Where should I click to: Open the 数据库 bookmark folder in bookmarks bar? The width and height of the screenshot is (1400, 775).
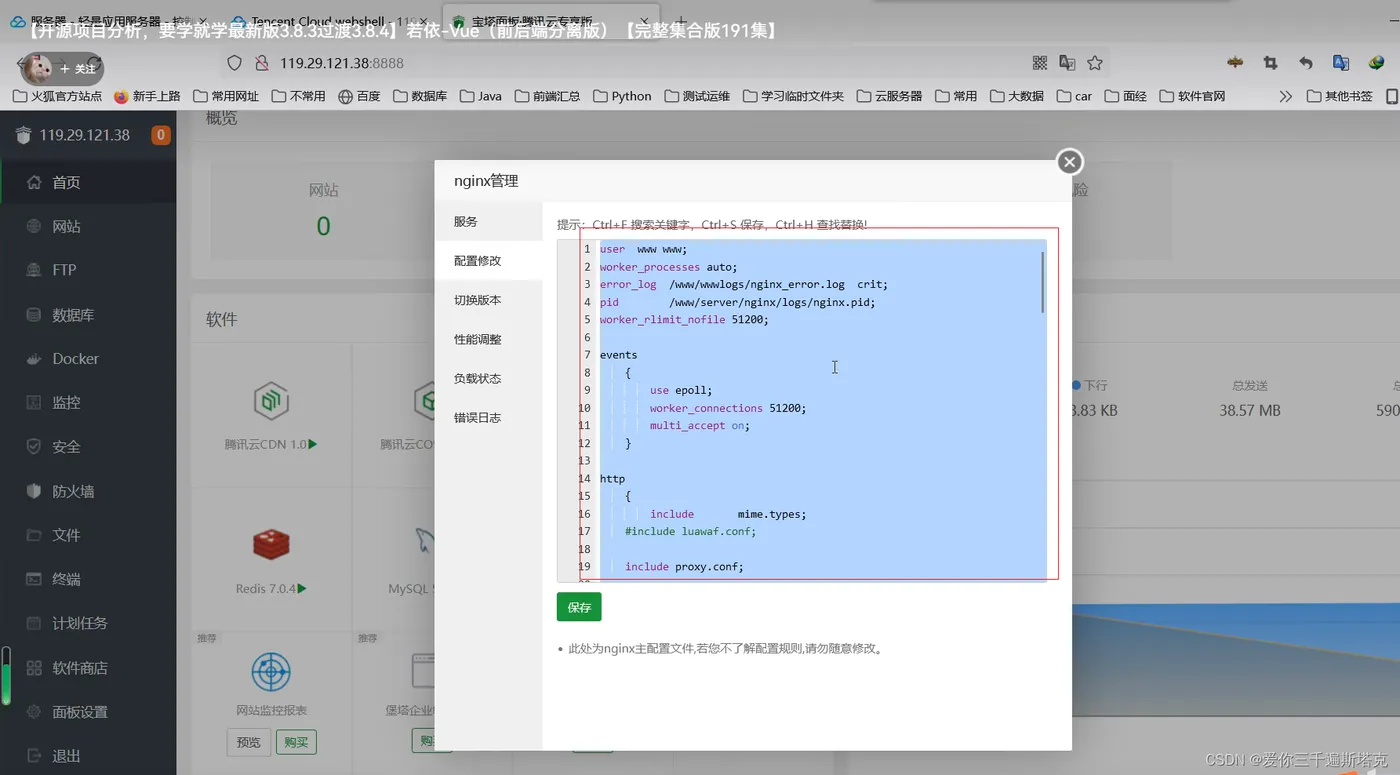tap(420, 96)
